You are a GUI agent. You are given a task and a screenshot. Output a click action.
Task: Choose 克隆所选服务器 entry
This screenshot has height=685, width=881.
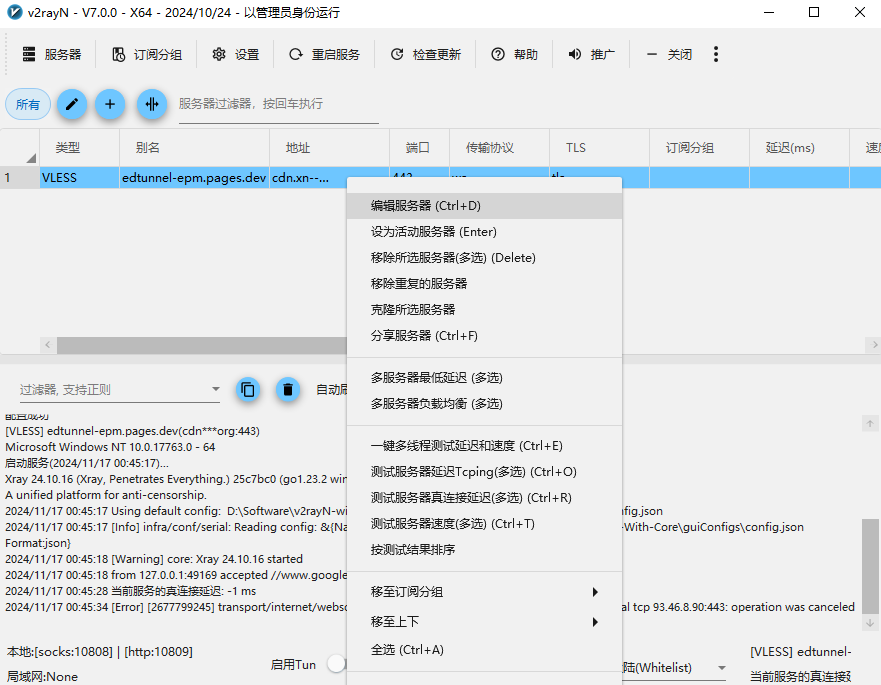pyautogui.click(x=484, y=309)
